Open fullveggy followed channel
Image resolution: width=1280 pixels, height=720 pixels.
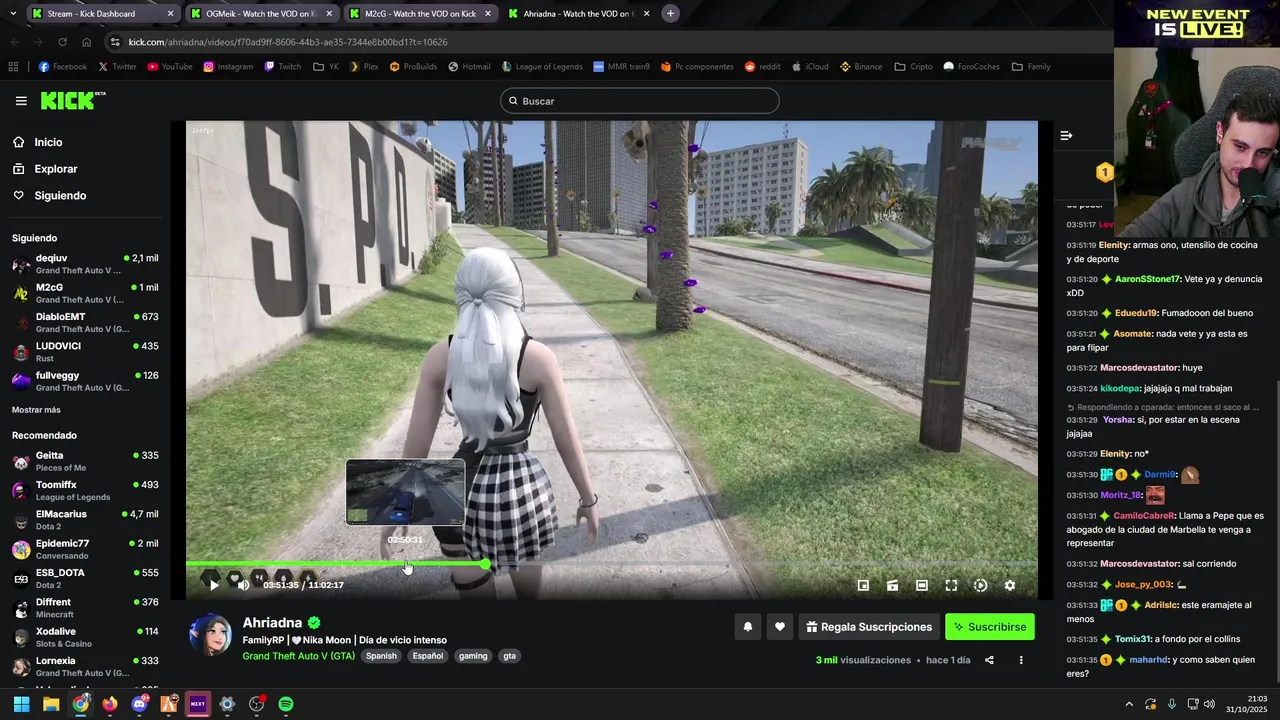point(85,381)
